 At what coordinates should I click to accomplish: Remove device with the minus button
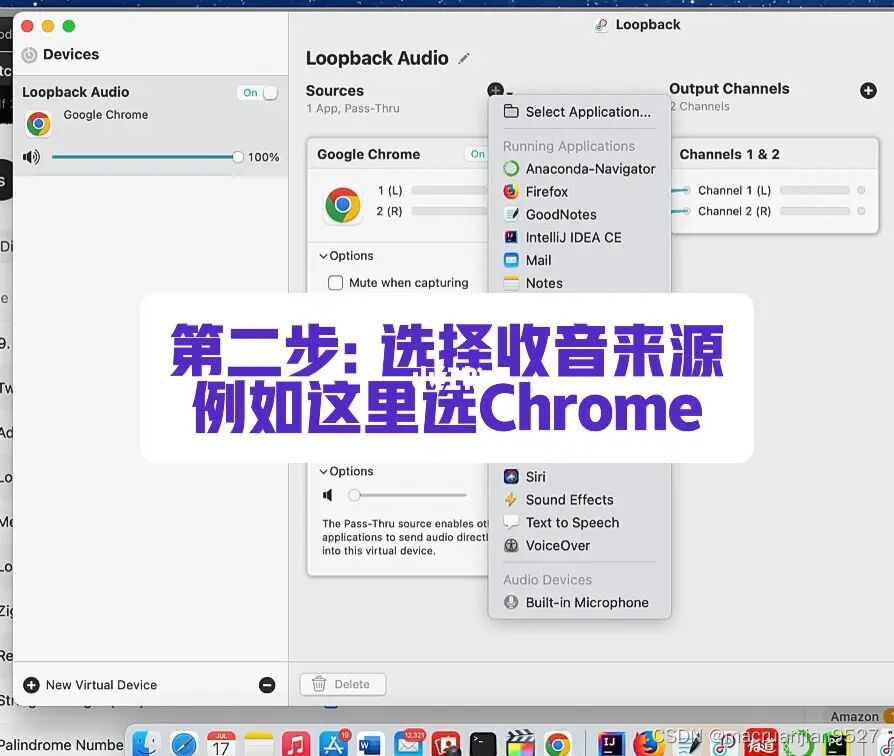click(267, 685)
